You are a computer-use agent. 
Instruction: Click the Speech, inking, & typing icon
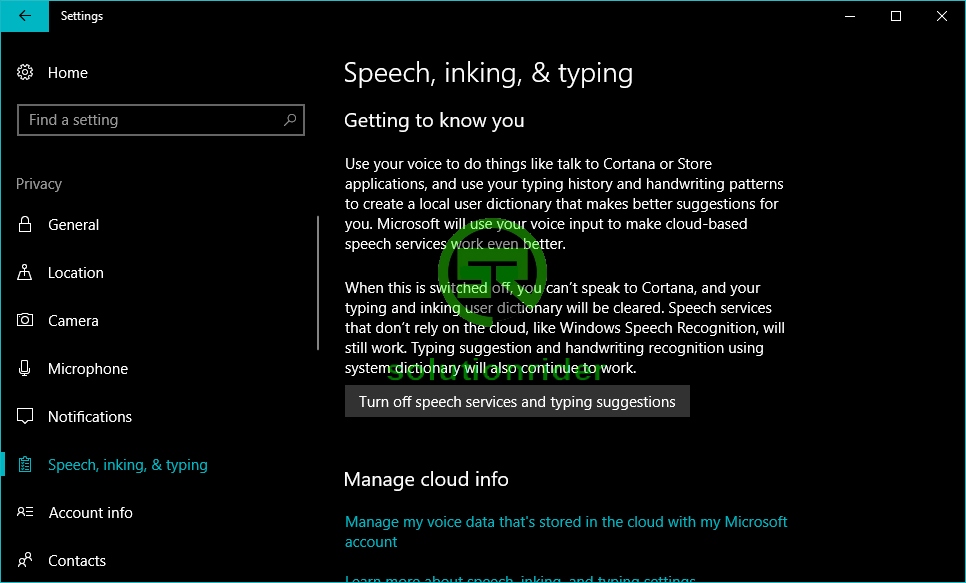(26, 465)
